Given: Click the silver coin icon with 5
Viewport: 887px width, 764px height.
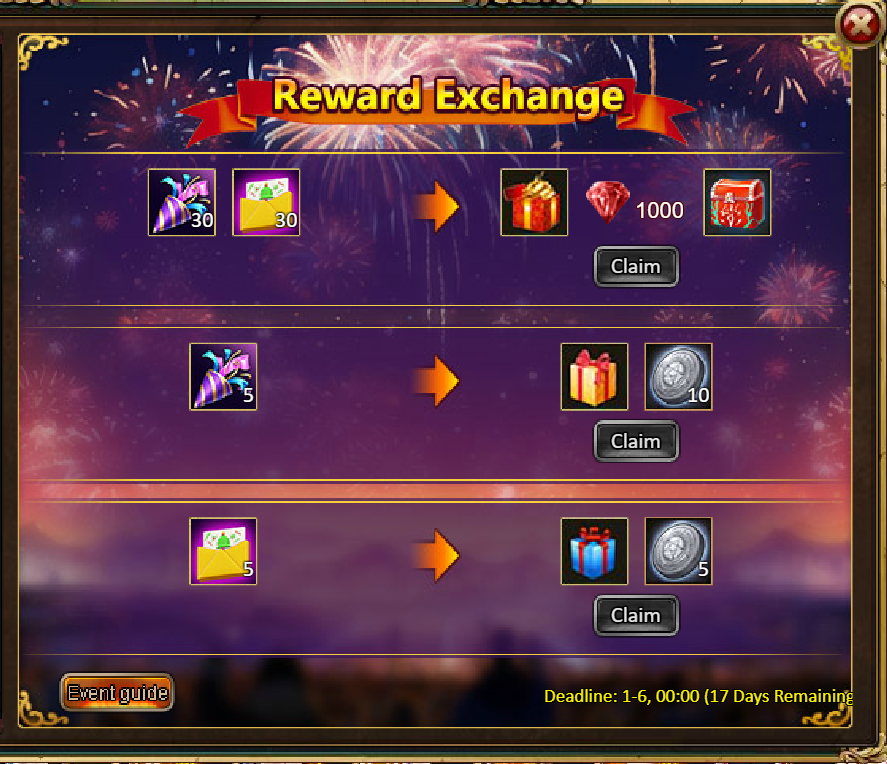Looking at the screenshot, I should [678, 551].
